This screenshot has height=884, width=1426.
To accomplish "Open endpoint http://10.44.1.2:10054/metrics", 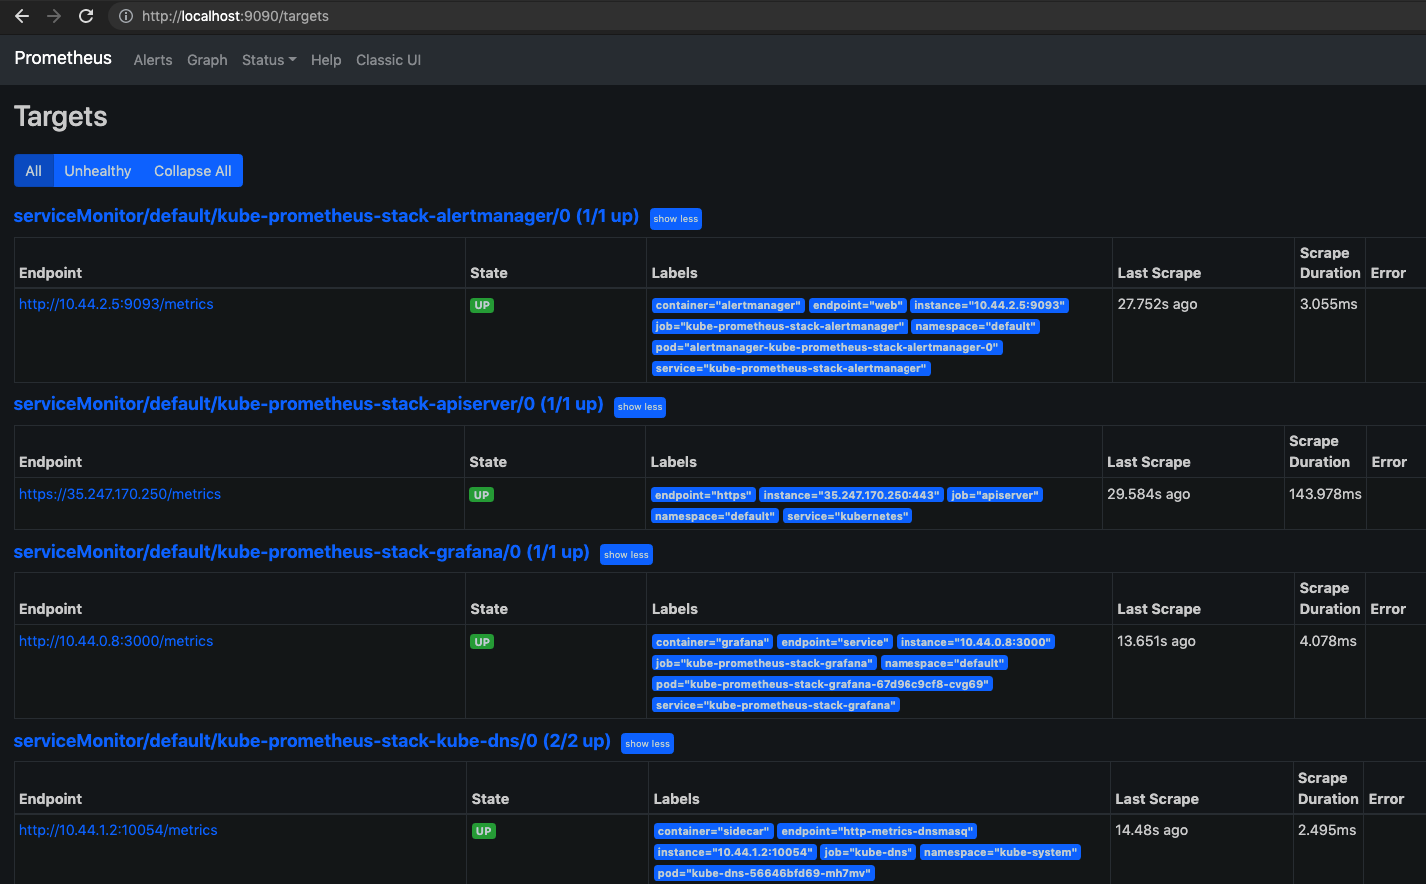I will (118, 830).
